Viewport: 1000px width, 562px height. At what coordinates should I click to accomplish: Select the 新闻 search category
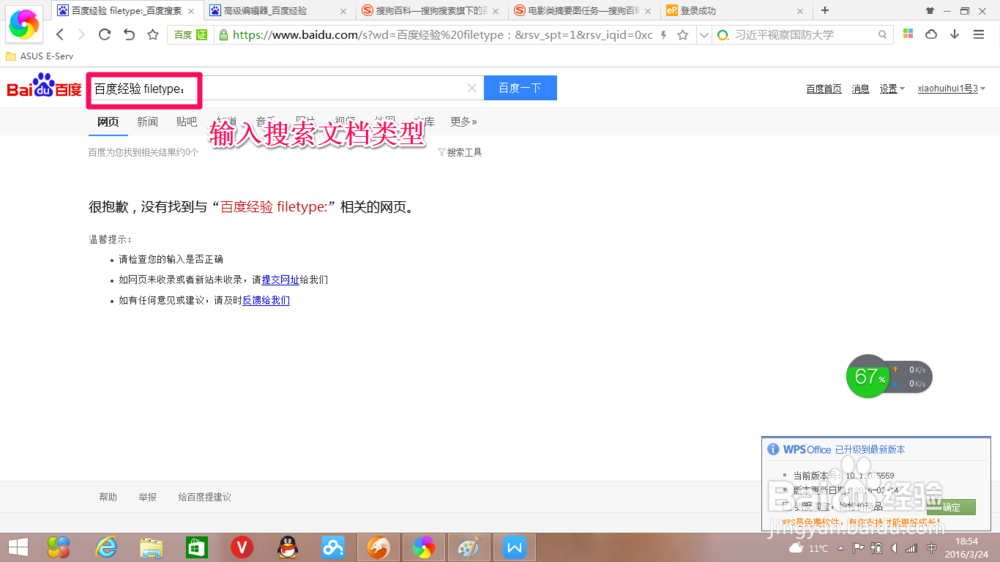(x=147, y=121)
